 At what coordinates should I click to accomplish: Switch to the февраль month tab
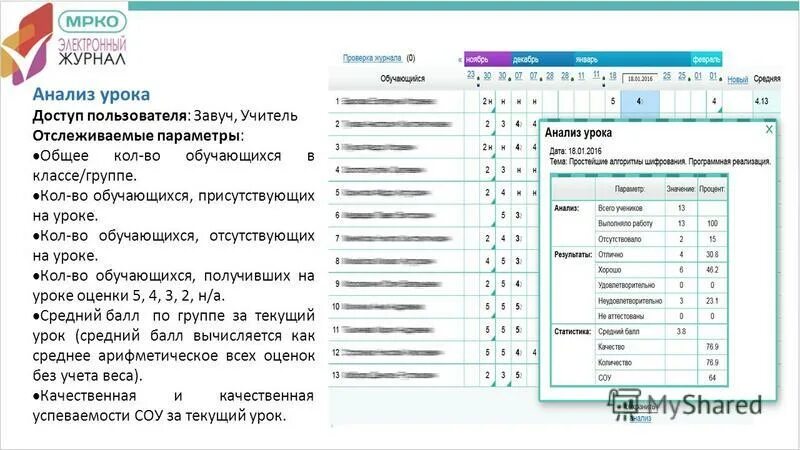(x=706, y=59)
